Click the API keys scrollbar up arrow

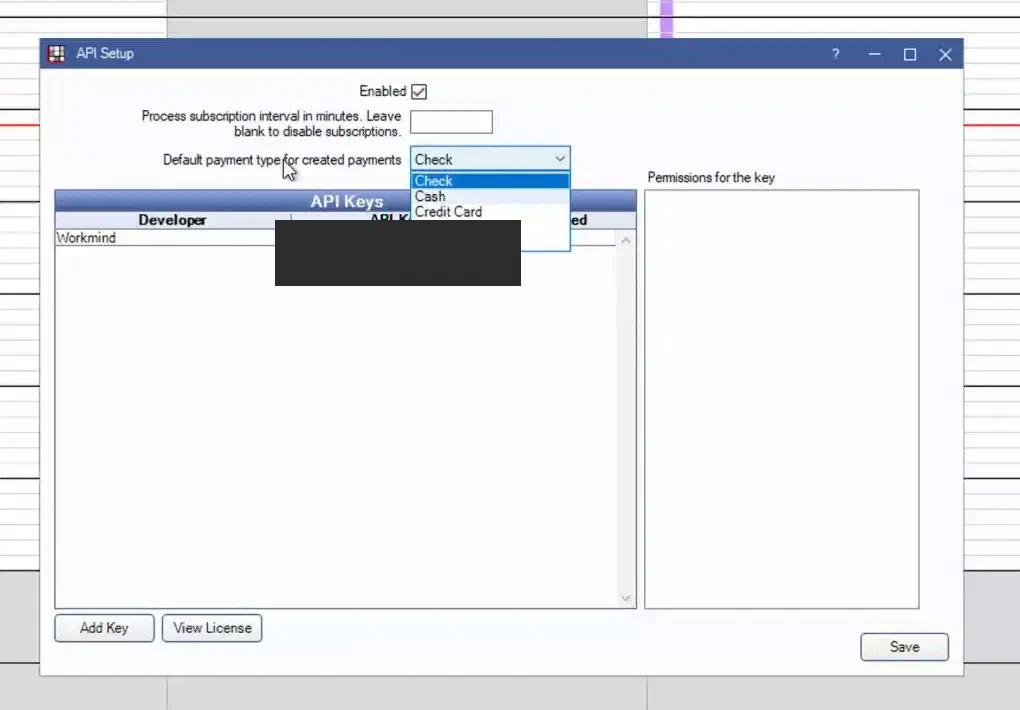click(626, 240)
